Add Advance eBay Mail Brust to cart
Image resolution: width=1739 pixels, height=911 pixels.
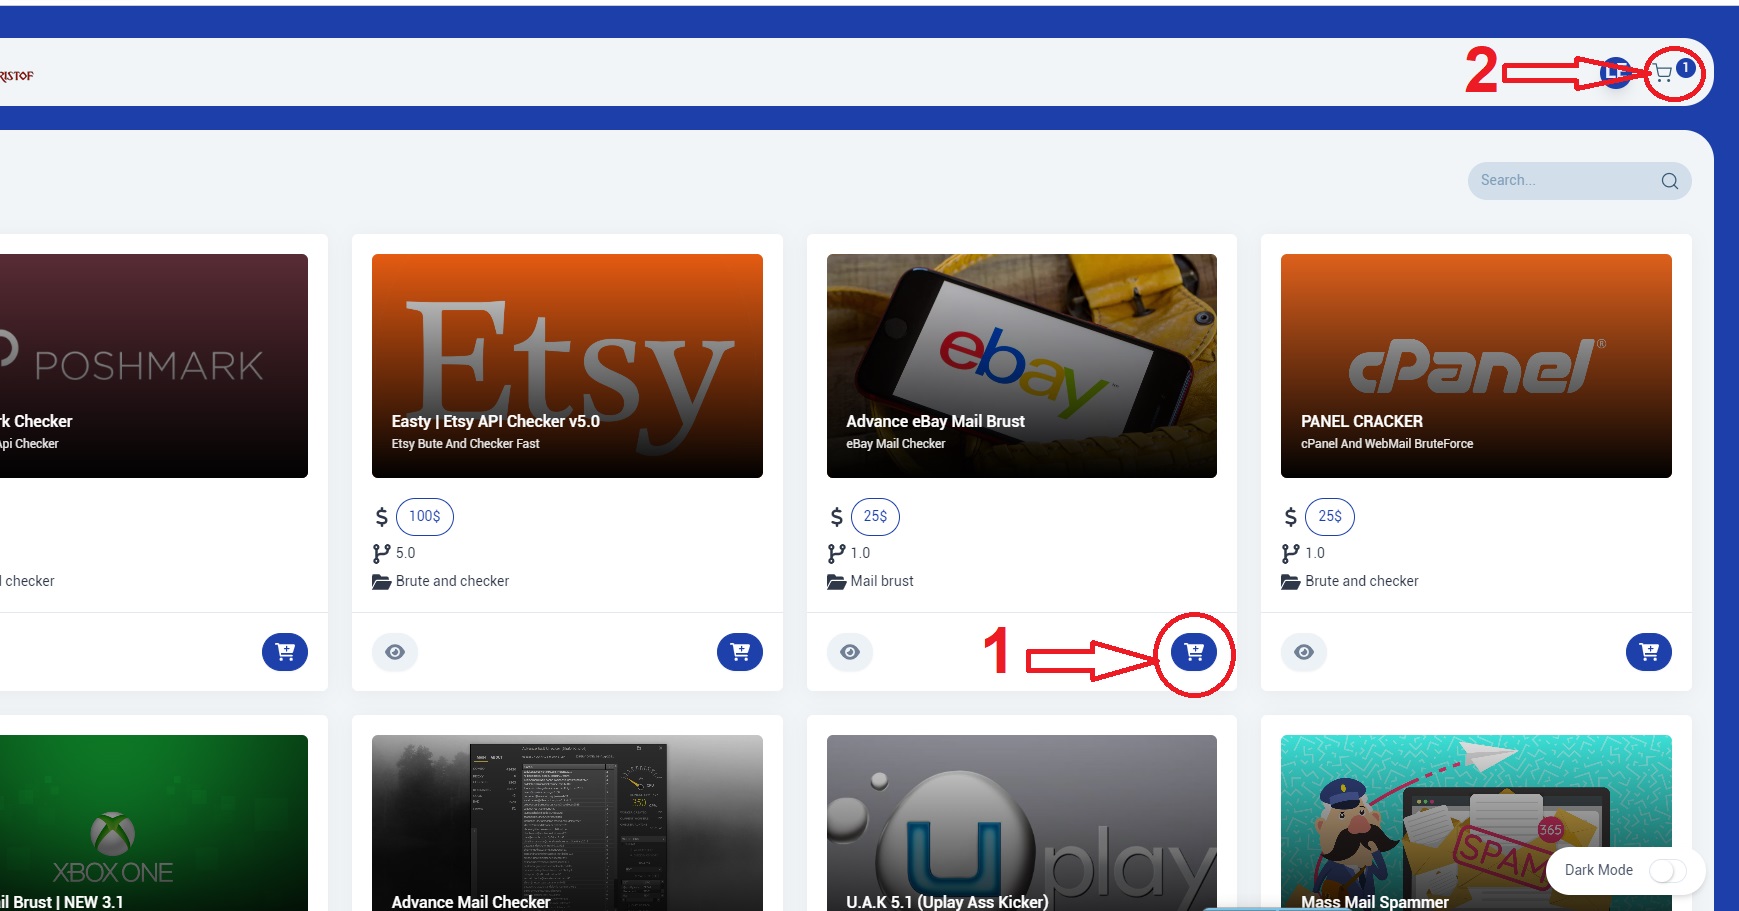click(x=1194, y=652)
